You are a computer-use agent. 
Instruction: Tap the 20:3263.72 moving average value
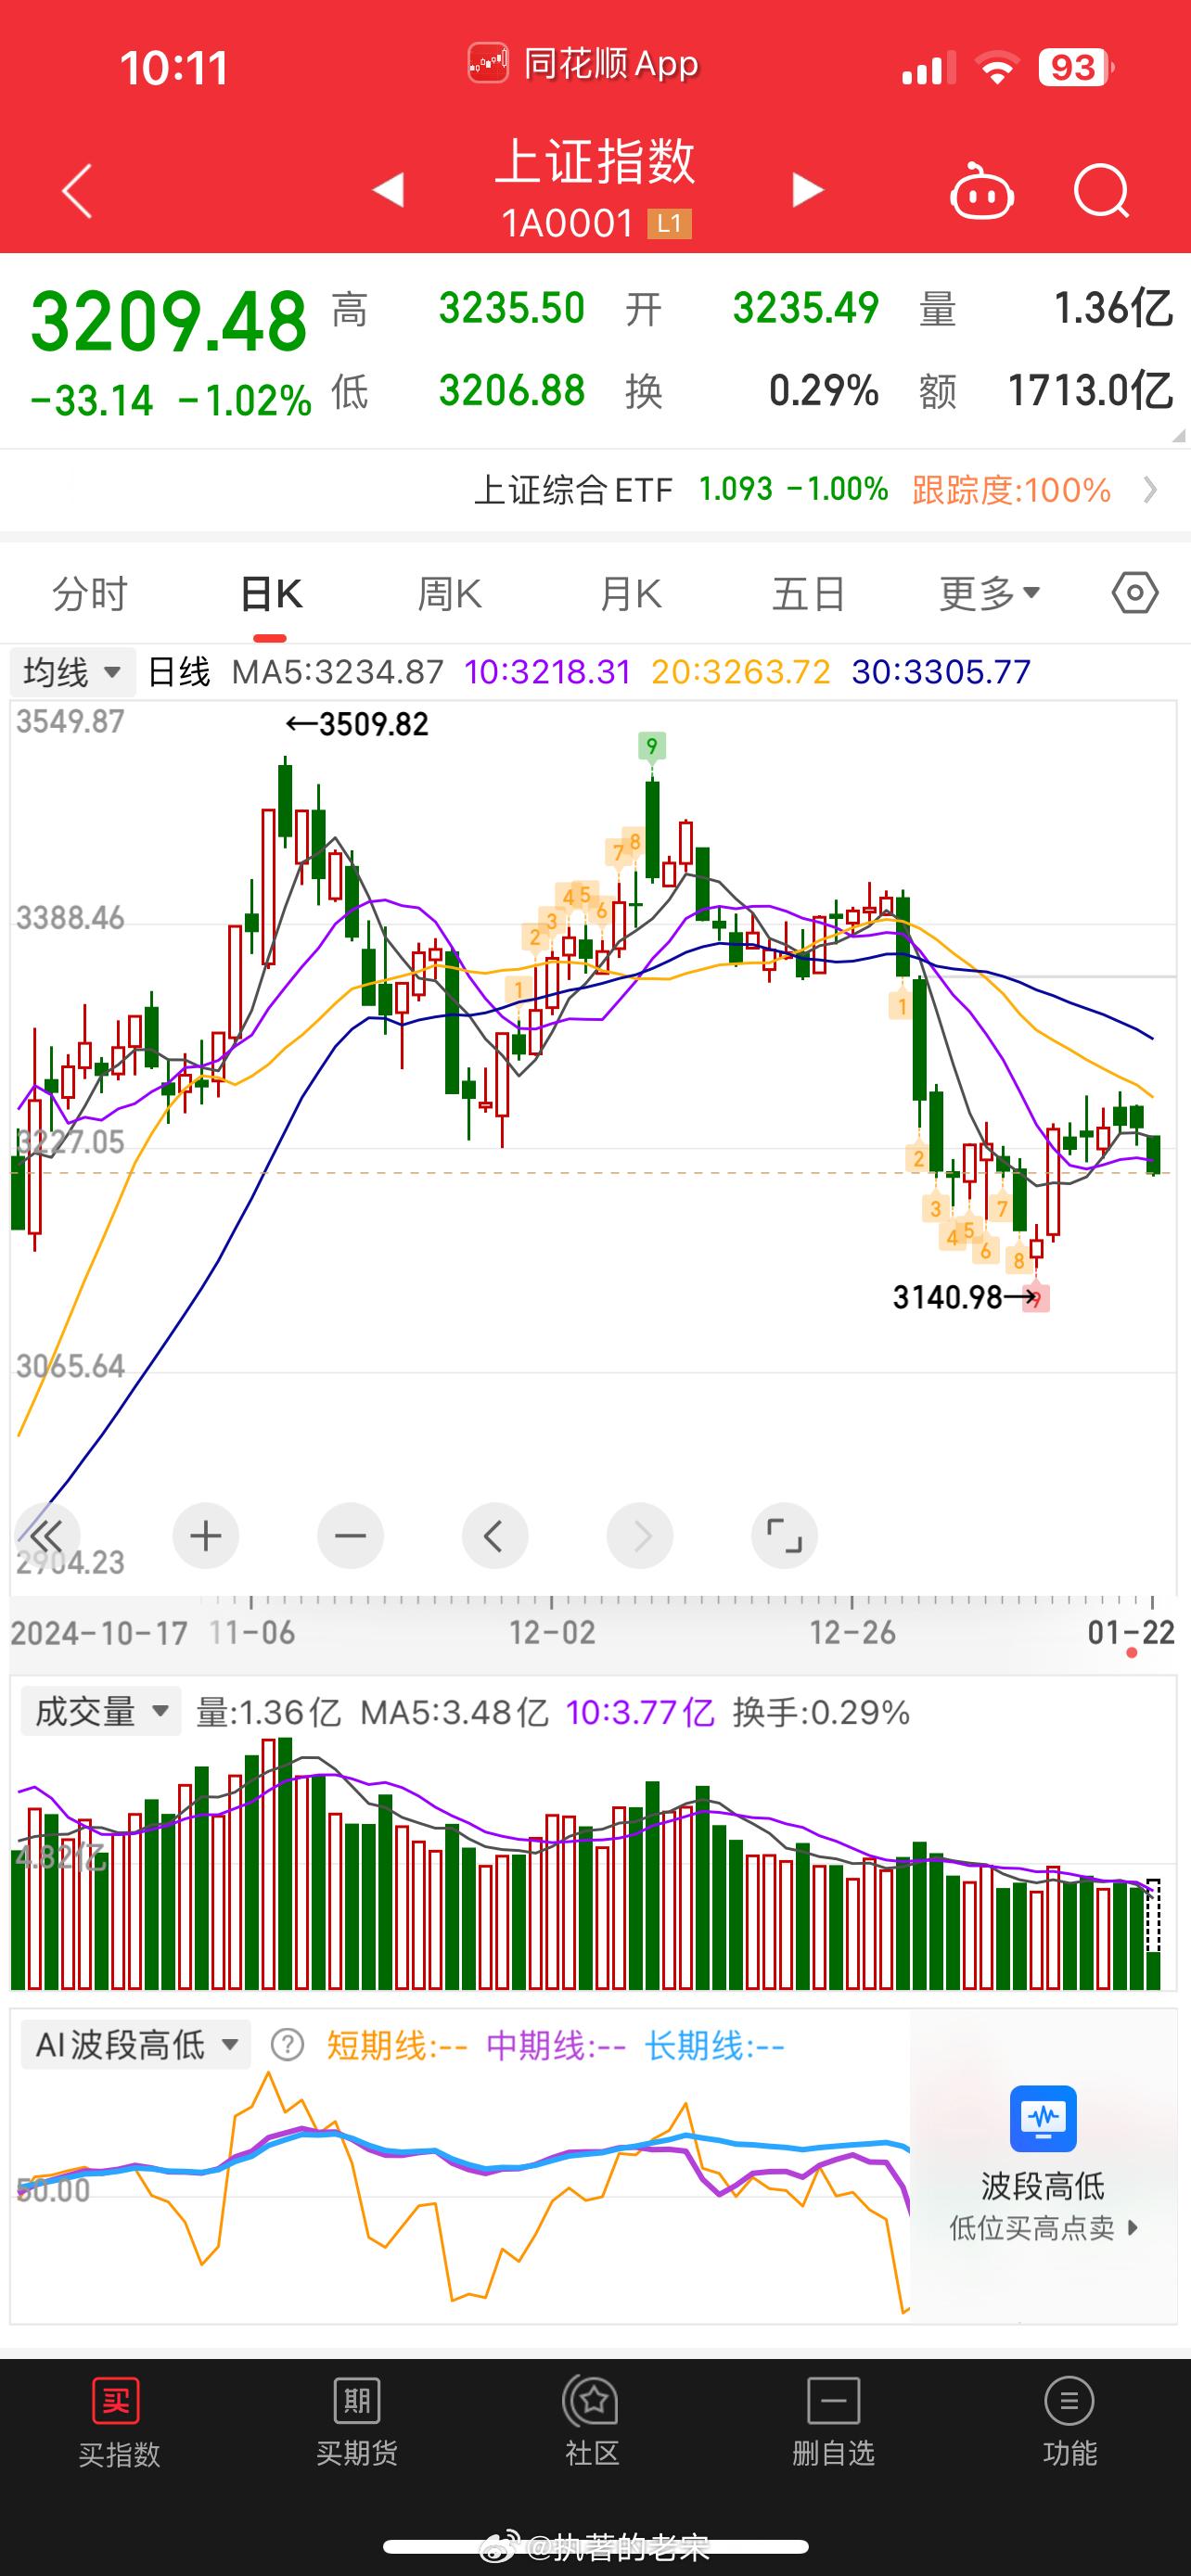coord(741,672)
